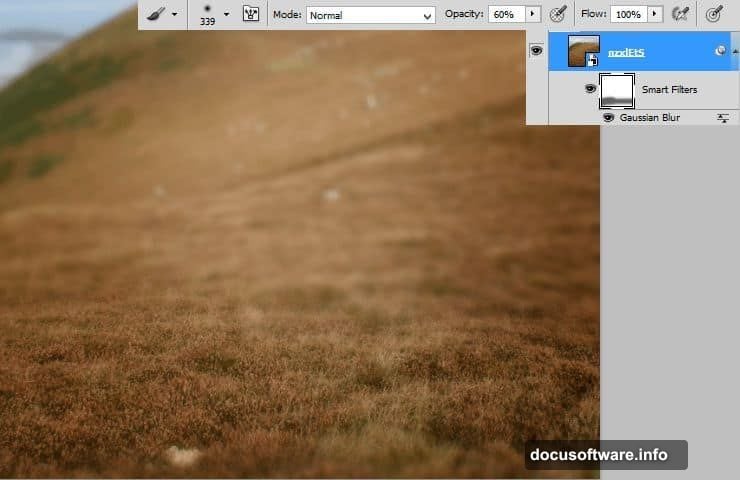Screen dimensions: 740x480
Task: Open the tool preset picker arrow
Action: [175, 15]
